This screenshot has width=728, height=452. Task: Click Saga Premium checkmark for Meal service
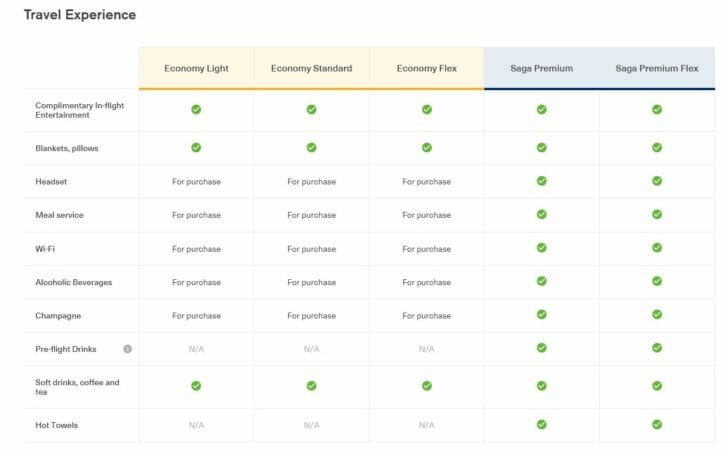pyautogui.click(x=542, y=214)
